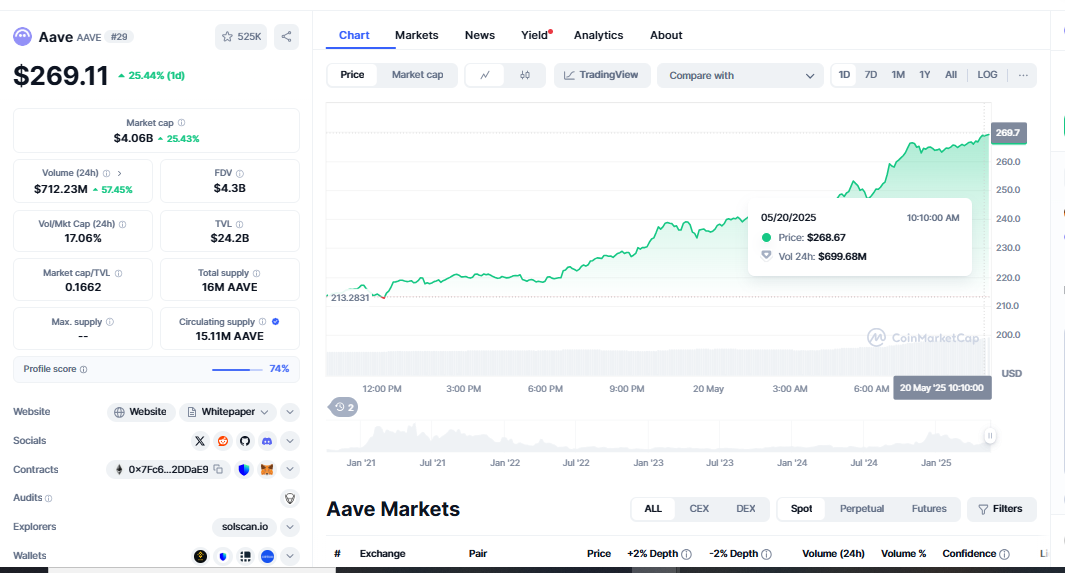Add Aave to watchlist via star button
The width and height of the screenshot is (1065, 573).
(x=241, y=37)
